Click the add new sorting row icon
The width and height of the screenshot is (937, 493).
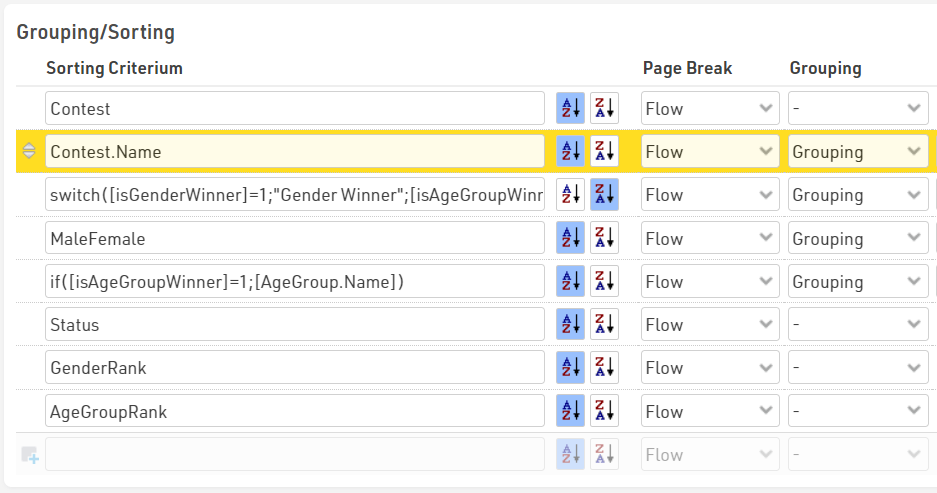[29, 455]
